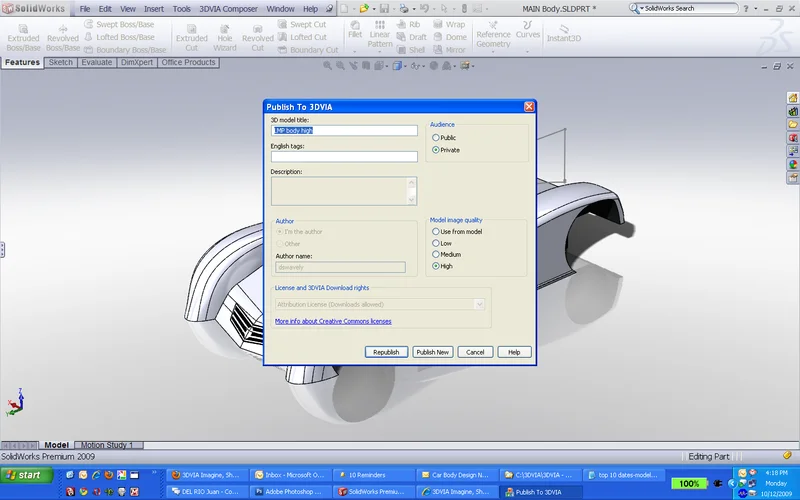The height and width of the screenshot is (500, 800).
Task: Switch to the Evaluate tab
Action: (97, 62)
